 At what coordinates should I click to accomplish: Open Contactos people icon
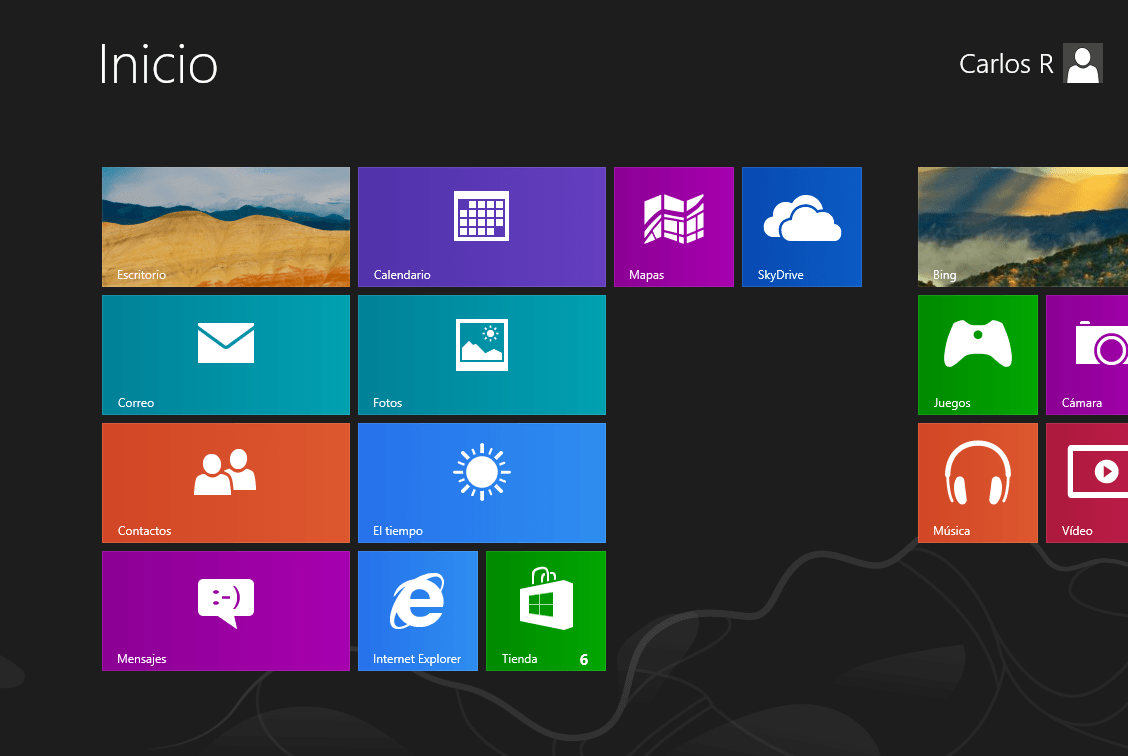(225, 472)
